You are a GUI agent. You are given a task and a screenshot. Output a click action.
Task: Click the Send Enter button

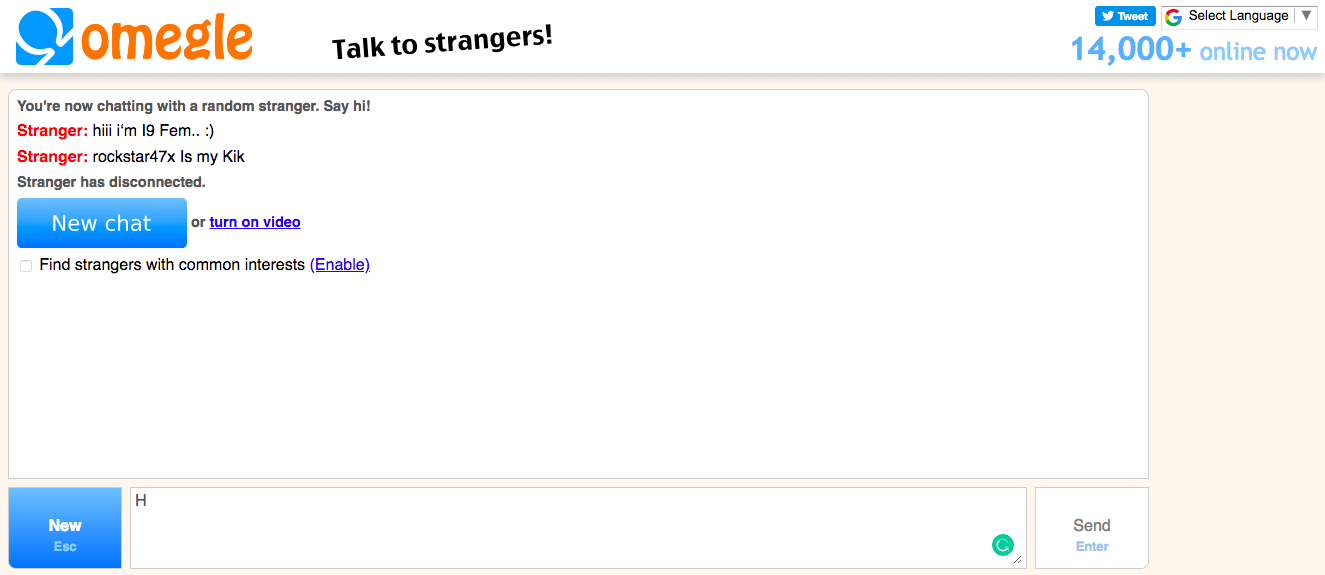[x=1092, y=528]
